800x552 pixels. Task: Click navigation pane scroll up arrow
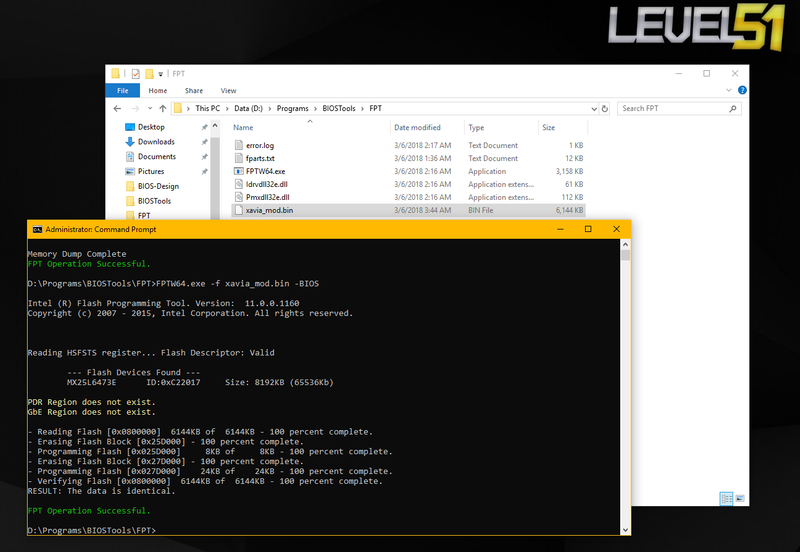pos(215,126)
